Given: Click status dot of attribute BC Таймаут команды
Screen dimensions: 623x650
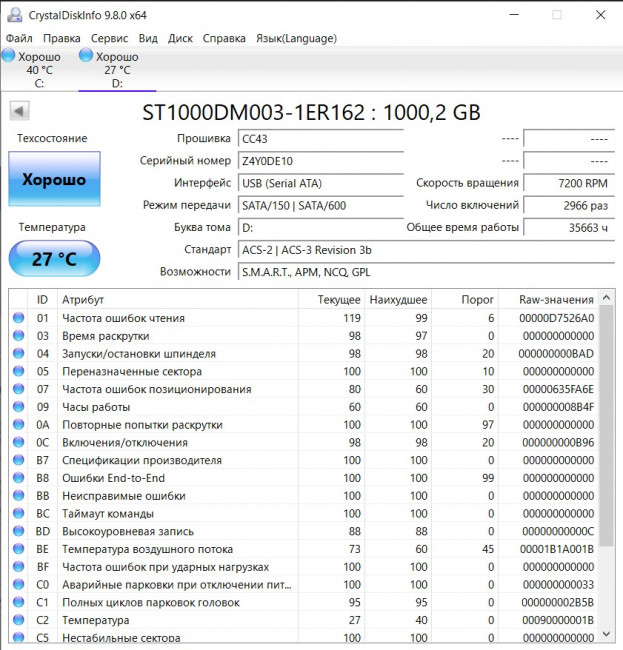Looking at the screenshot, I should pos(18,513).
